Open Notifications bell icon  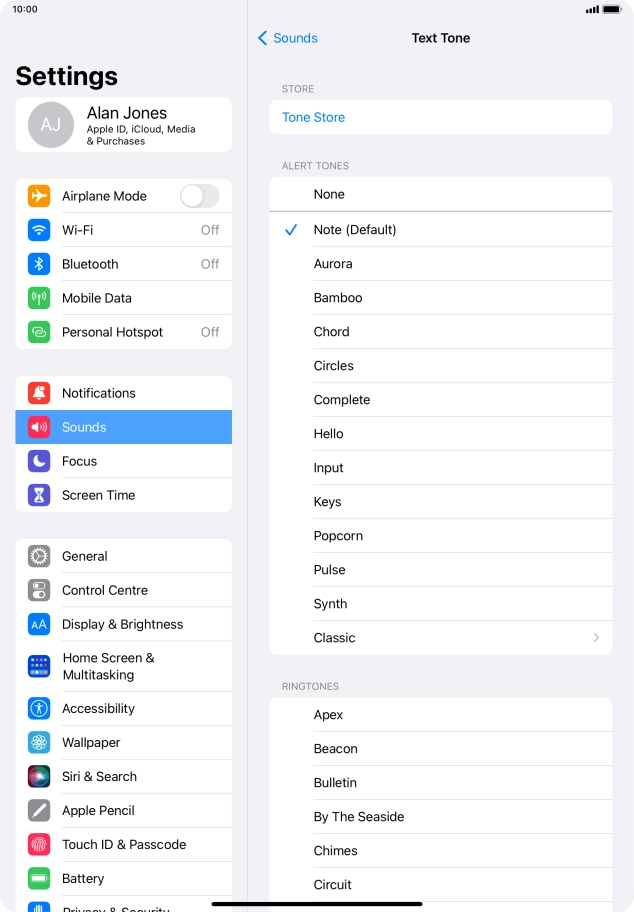click(39, 393)
